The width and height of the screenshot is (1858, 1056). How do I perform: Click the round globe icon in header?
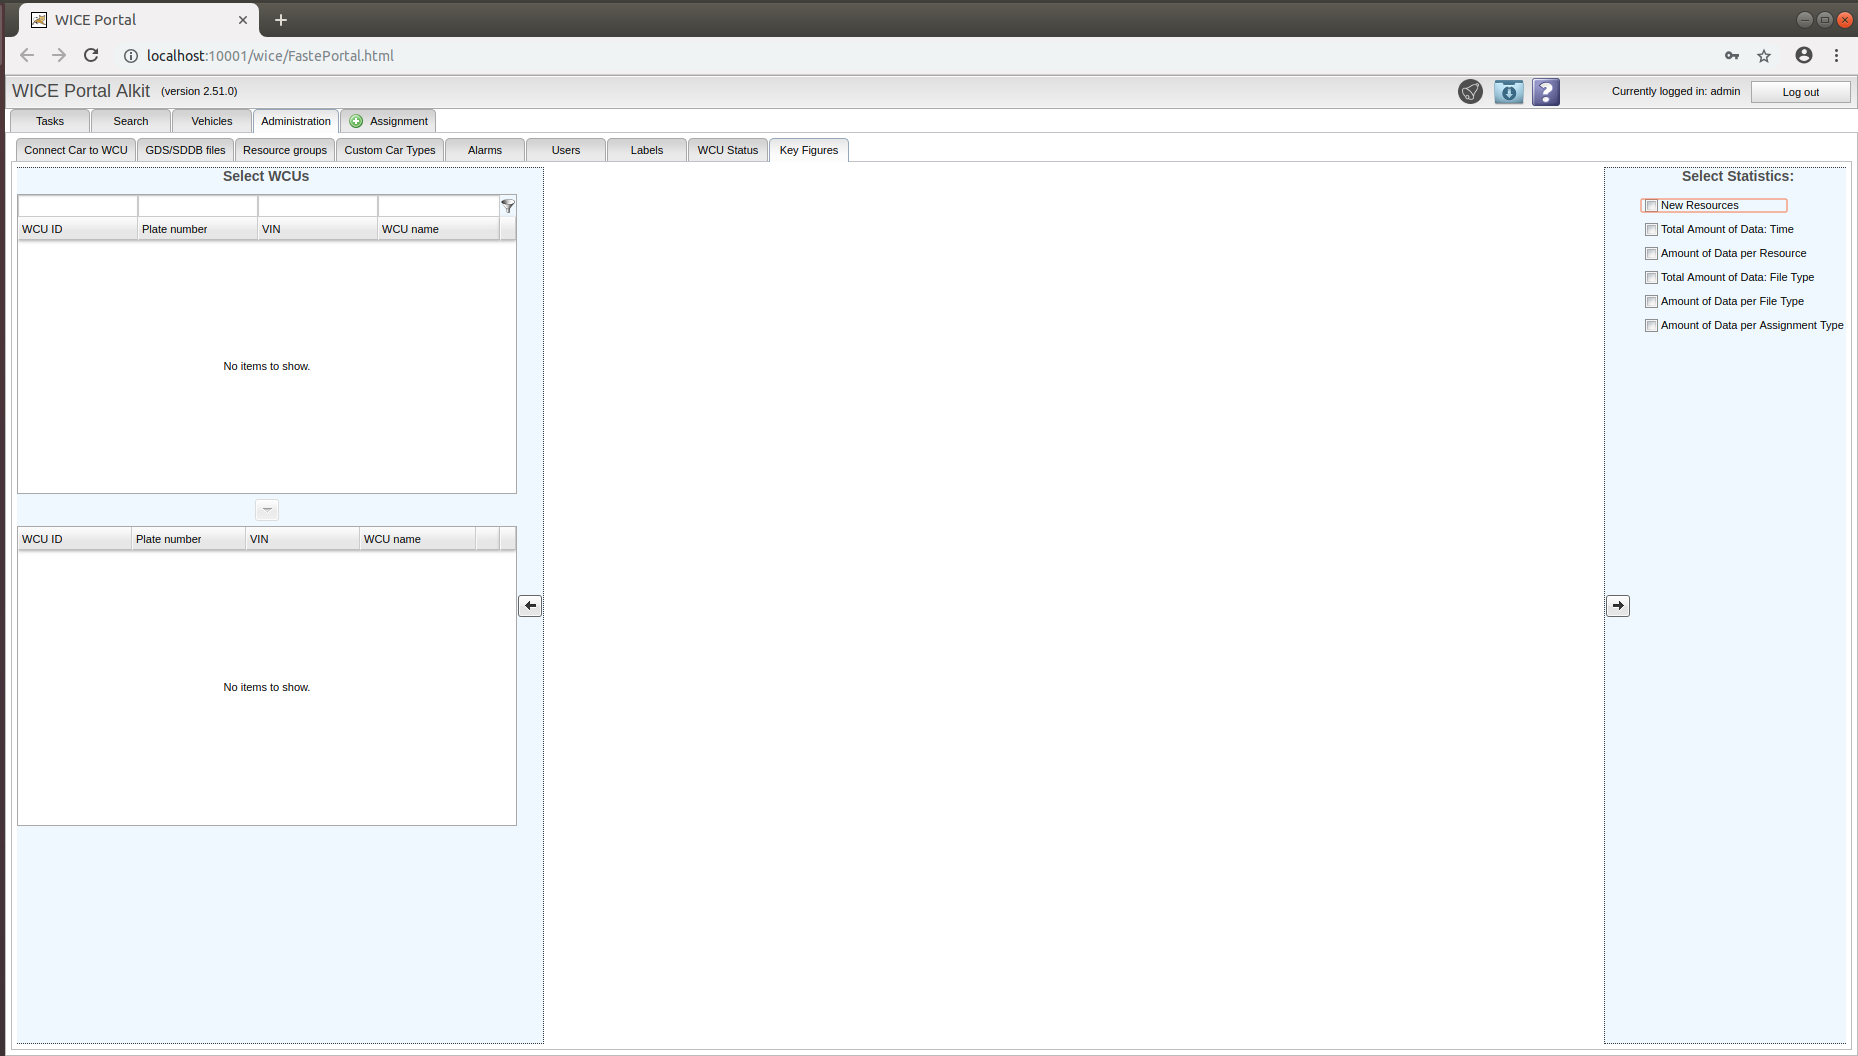coord(1470,92)
